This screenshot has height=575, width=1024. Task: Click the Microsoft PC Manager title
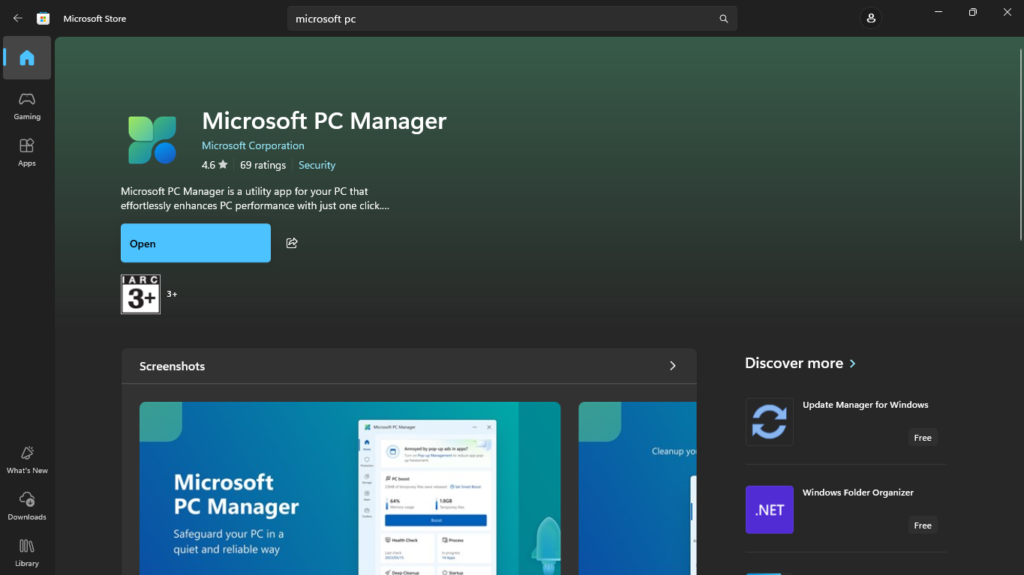pos(324,121)
